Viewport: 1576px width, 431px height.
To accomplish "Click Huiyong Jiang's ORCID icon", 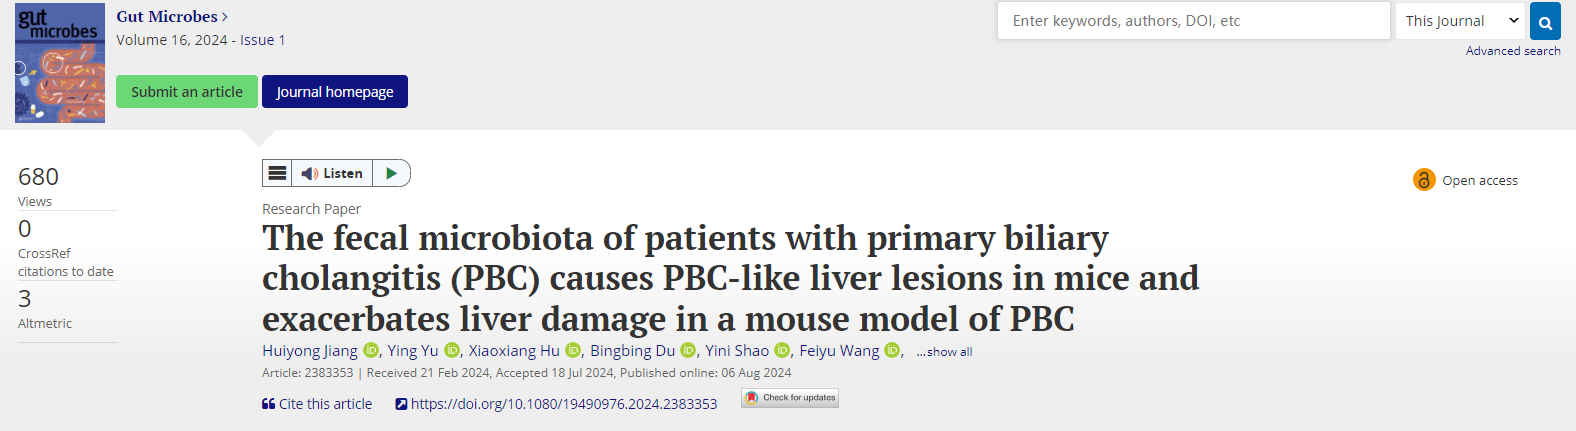I will [371, 350].
